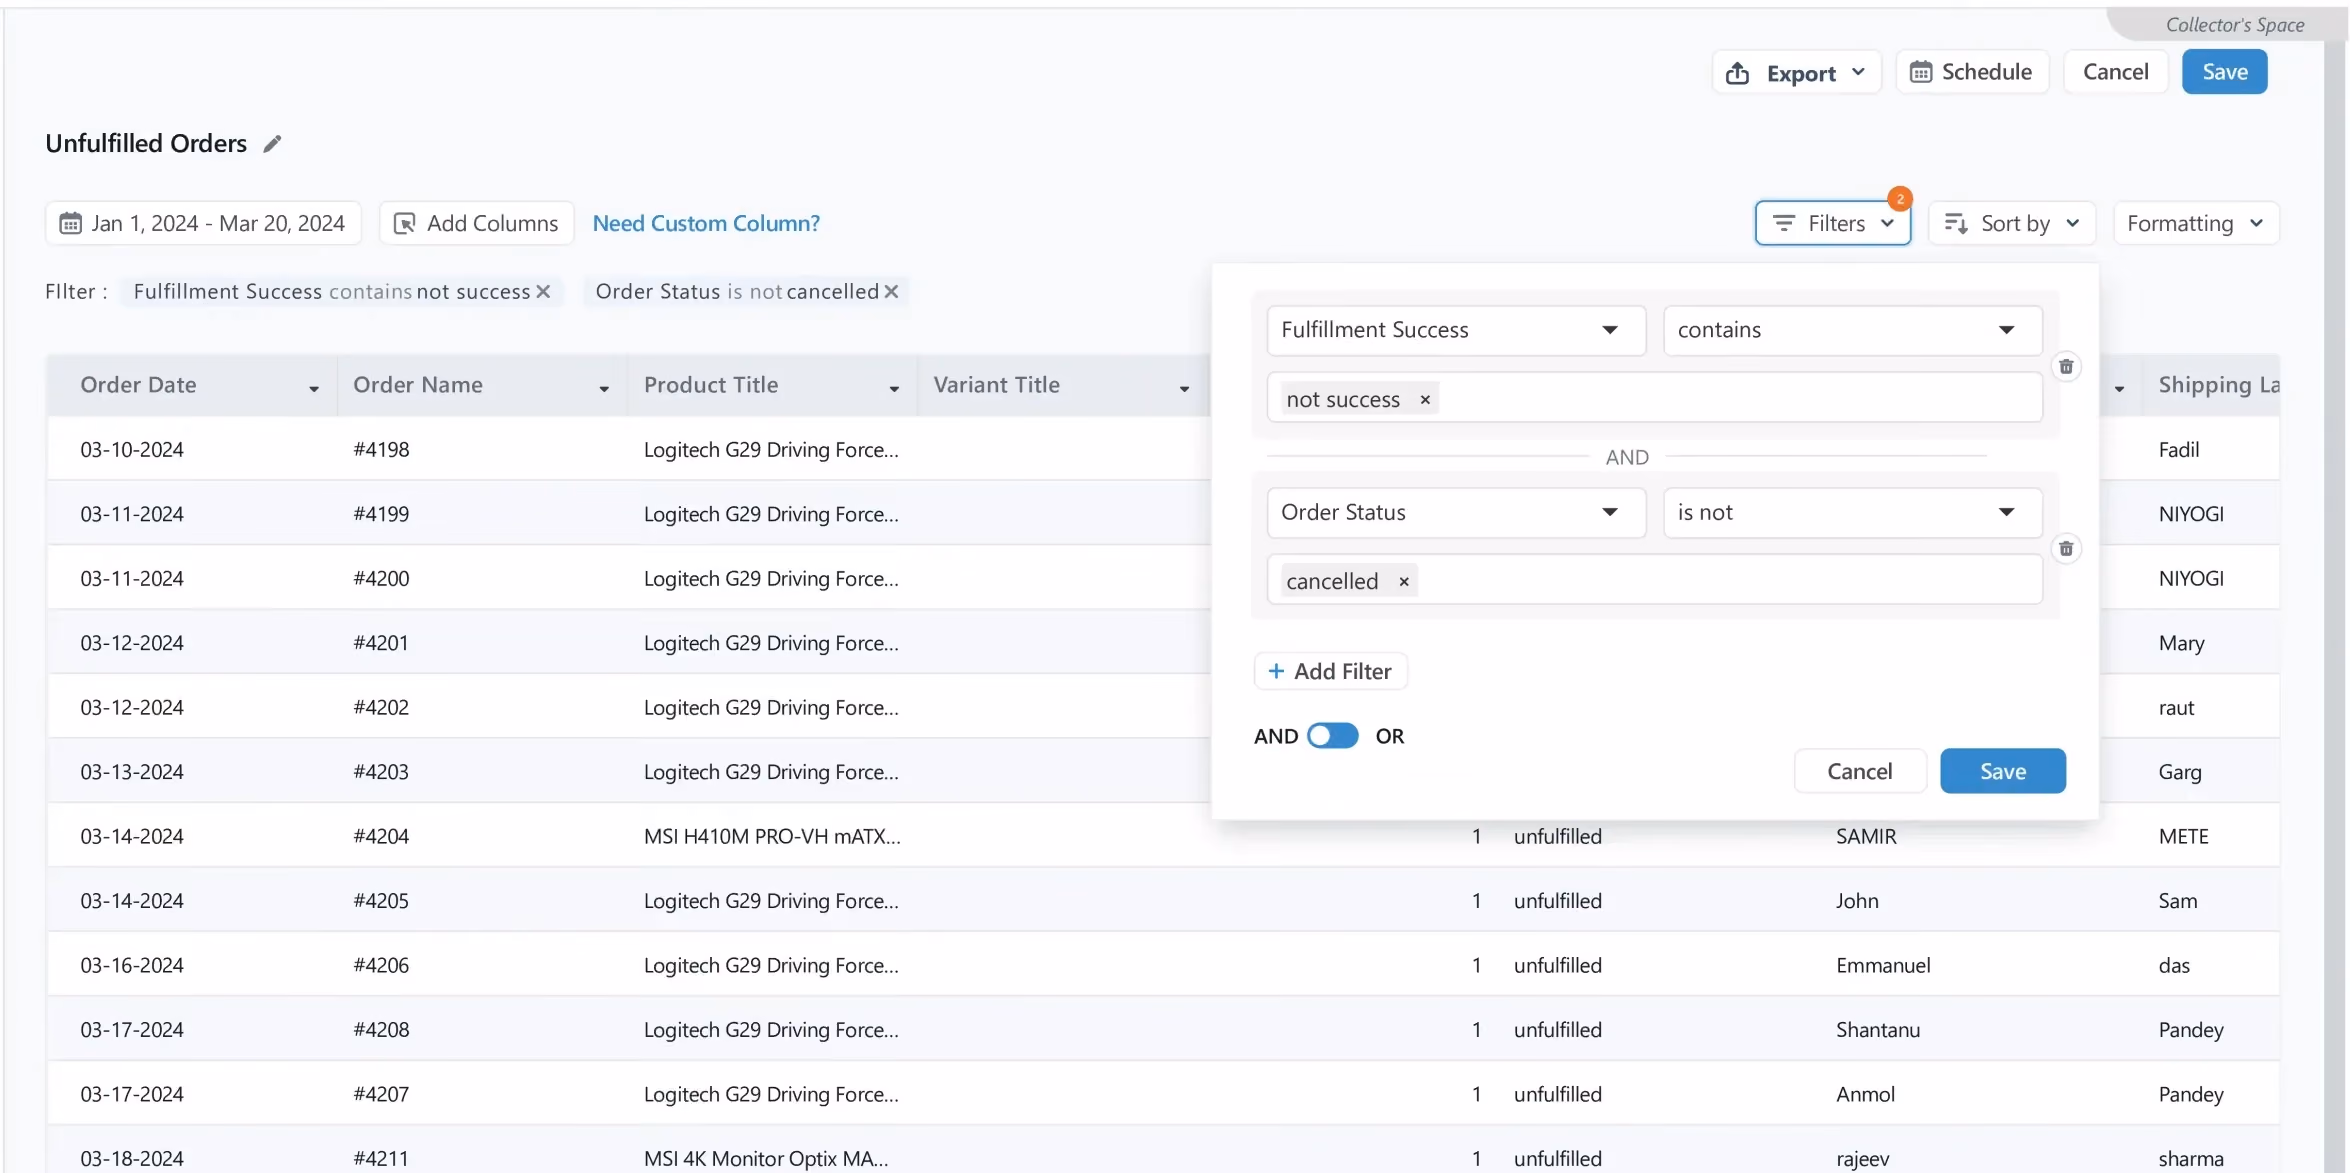The width and height of the screenshot is (2350, 1173).
Task: Cancel the filter panel
Action: tap(1859, 771)
